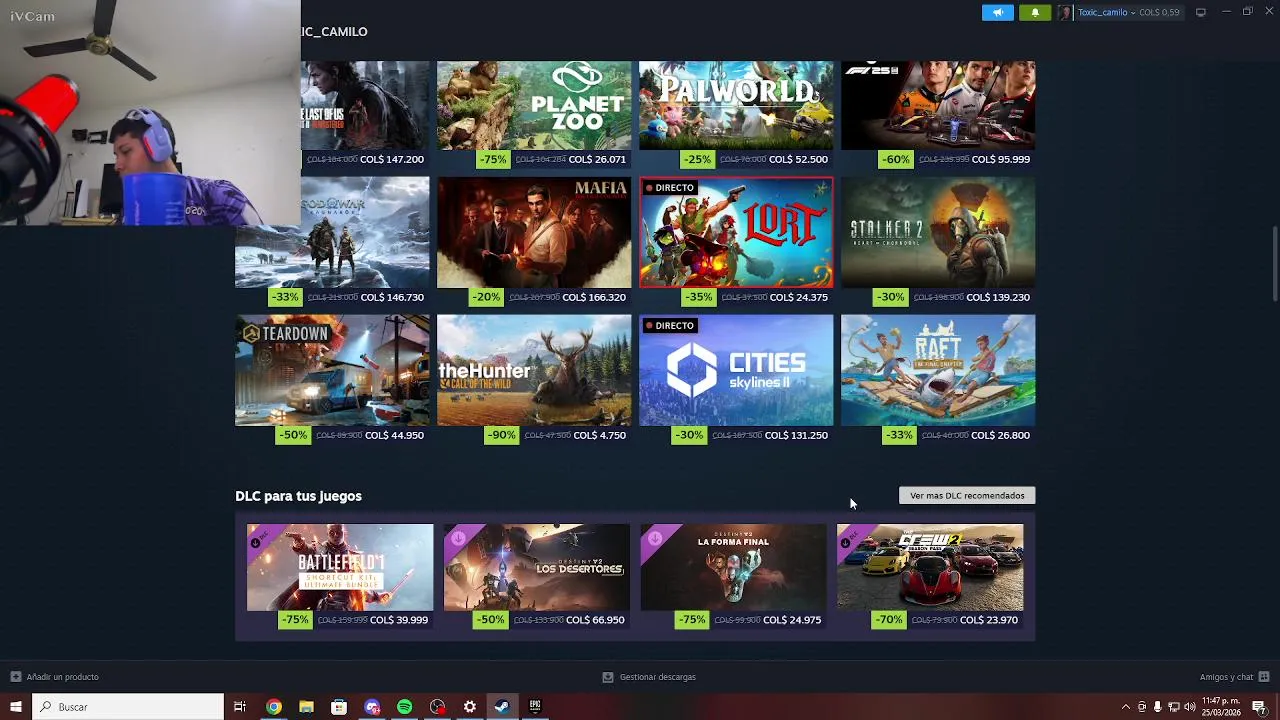Click the 11:47 p. m. taskbar clock

pos(1221,707)
